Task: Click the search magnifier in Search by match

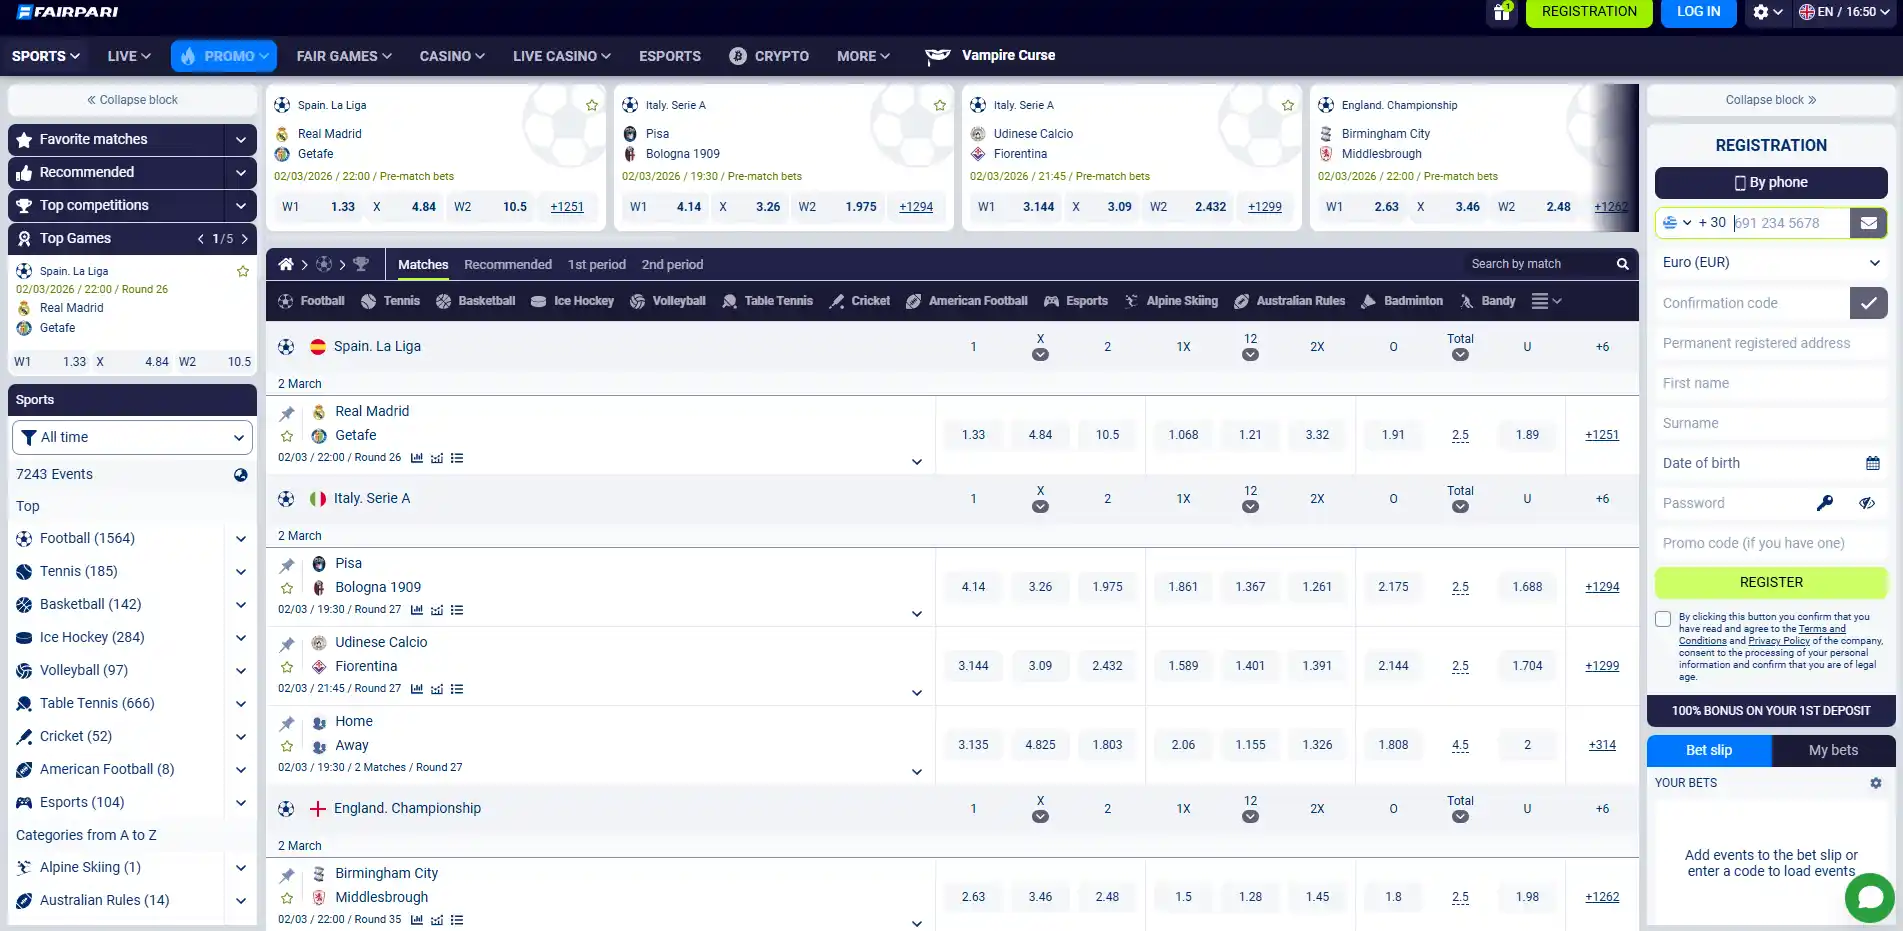Action: pos(1622,264)
